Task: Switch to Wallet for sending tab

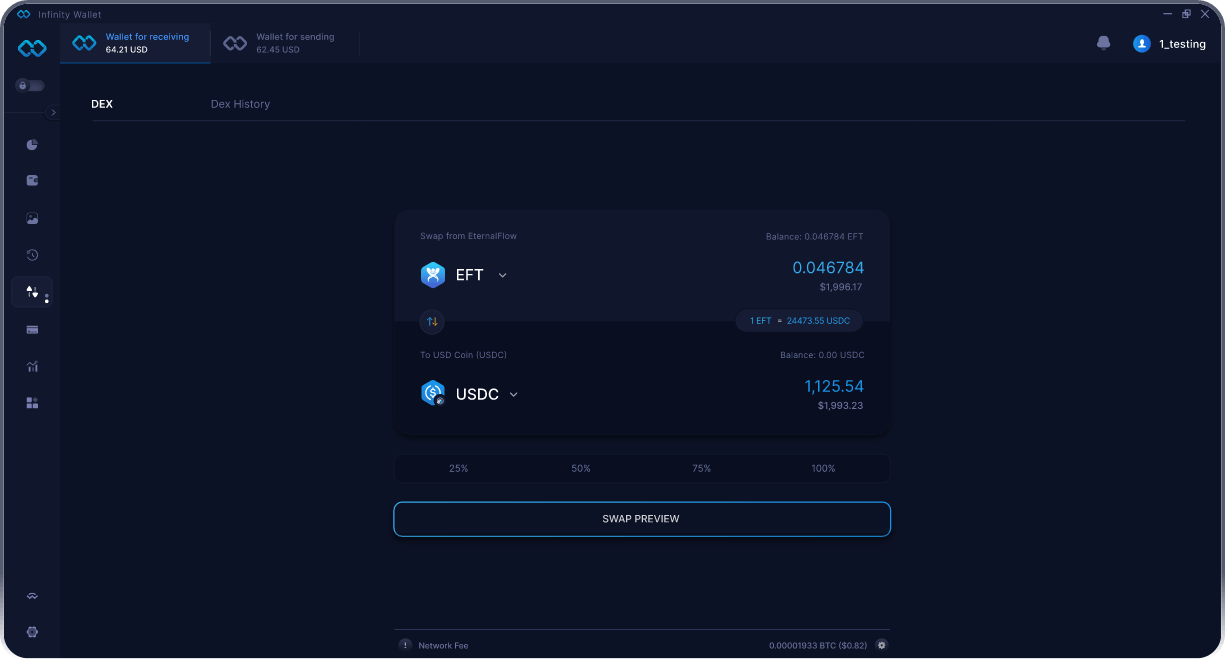Action: click(285, 43)
